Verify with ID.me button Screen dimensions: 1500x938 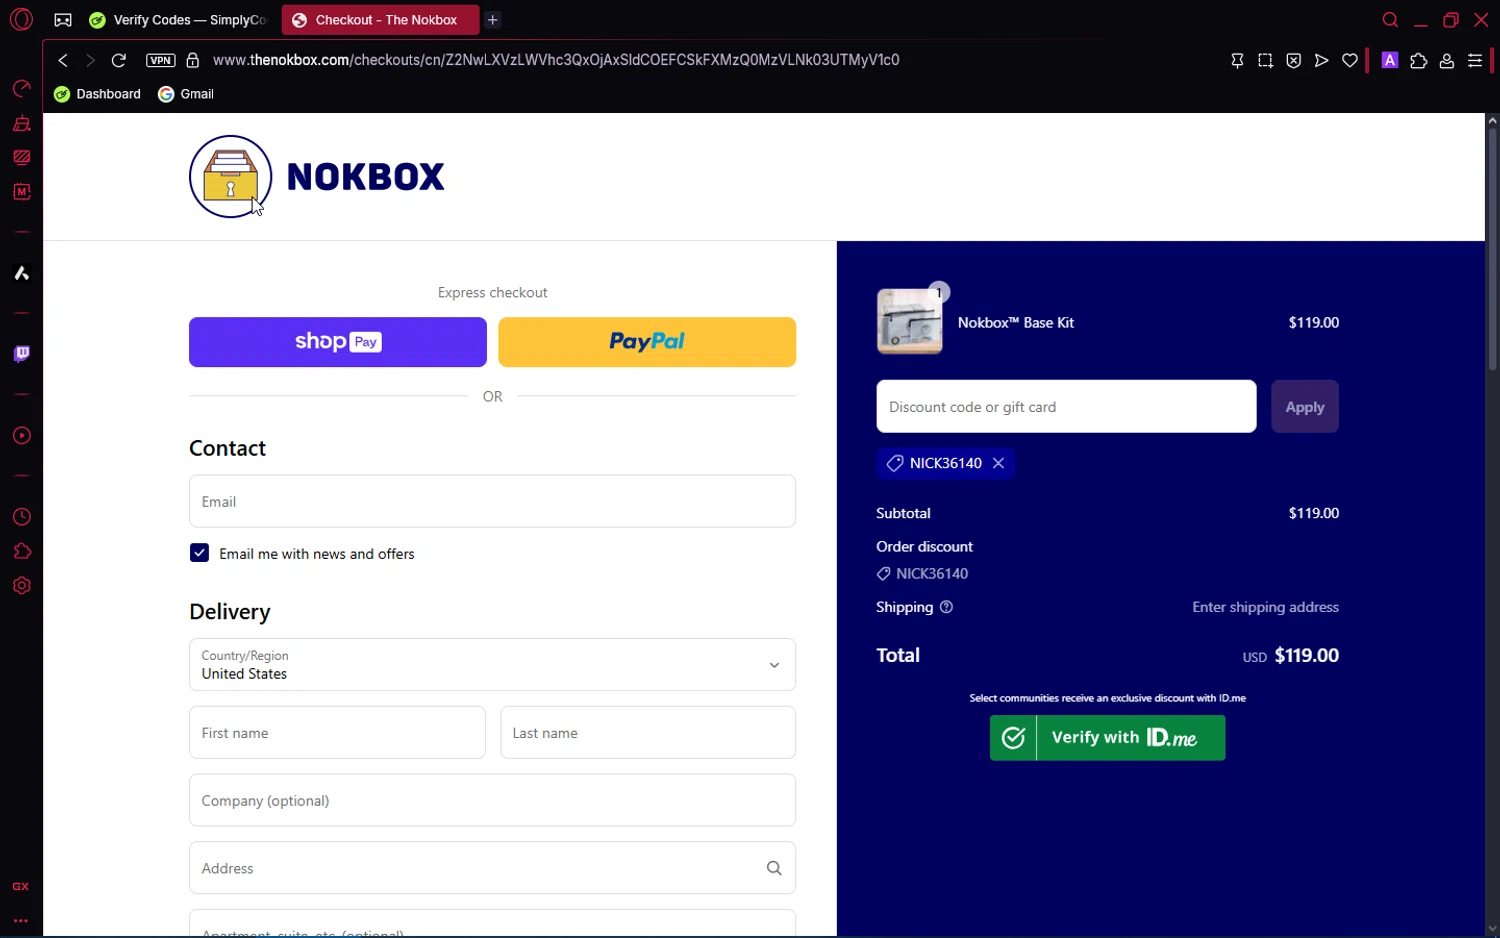point(1107,738)
